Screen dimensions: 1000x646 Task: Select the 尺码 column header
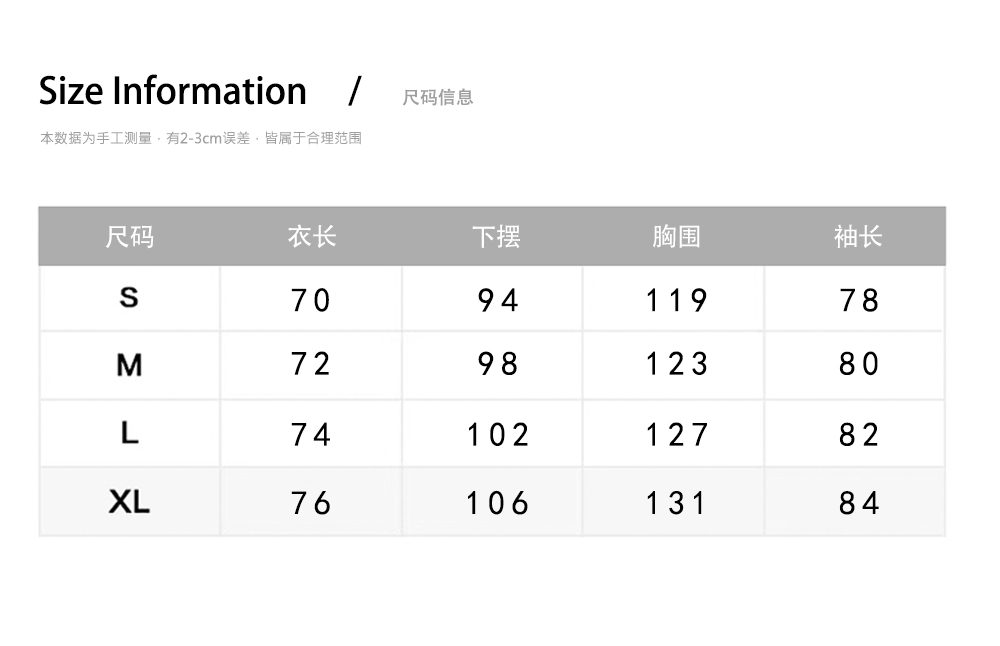tap(129, 237)
